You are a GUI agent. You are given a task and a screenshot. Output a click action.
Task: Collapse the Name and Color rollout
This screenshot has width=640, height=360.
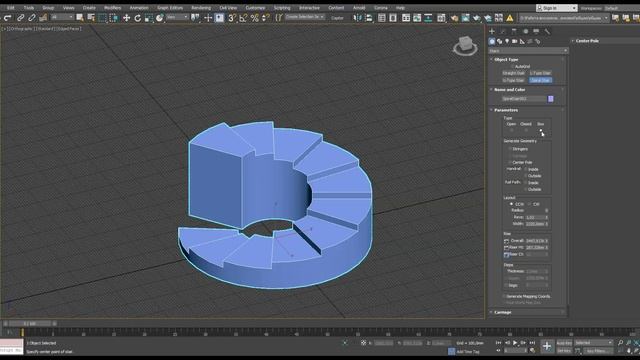[510, 90]
